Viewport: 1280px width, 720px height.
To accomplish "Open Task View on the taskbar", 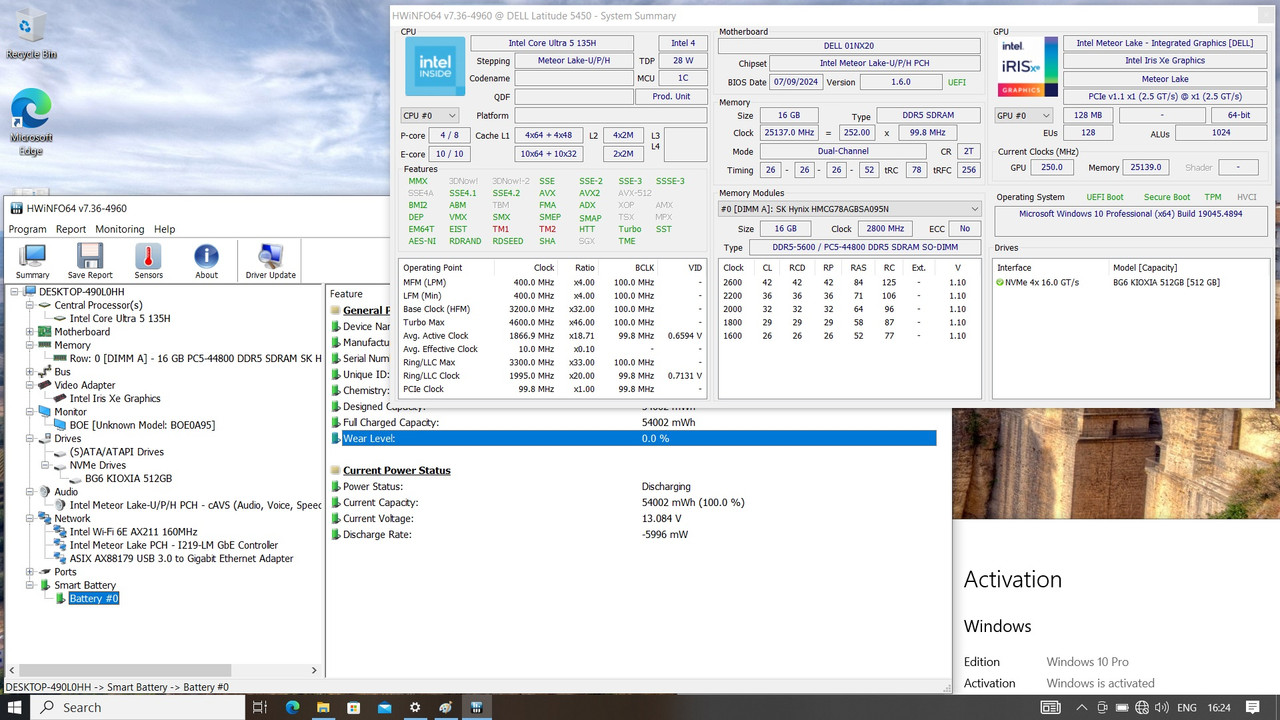I will tap(260, 707).
